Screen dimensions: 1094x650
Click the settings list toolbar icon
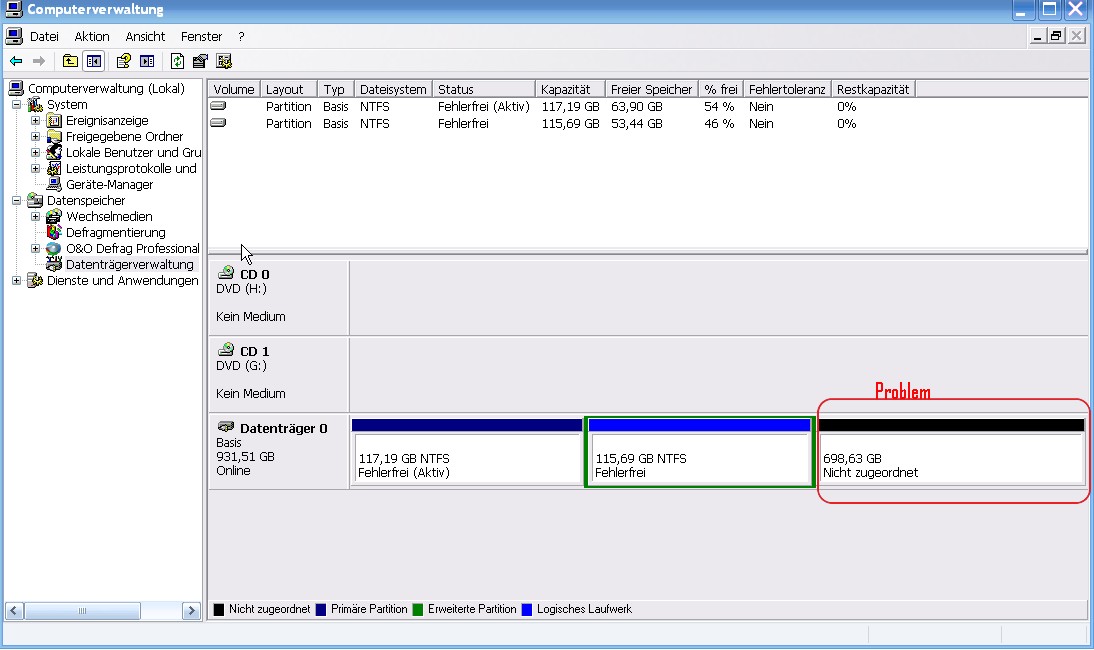coord(224,61)
